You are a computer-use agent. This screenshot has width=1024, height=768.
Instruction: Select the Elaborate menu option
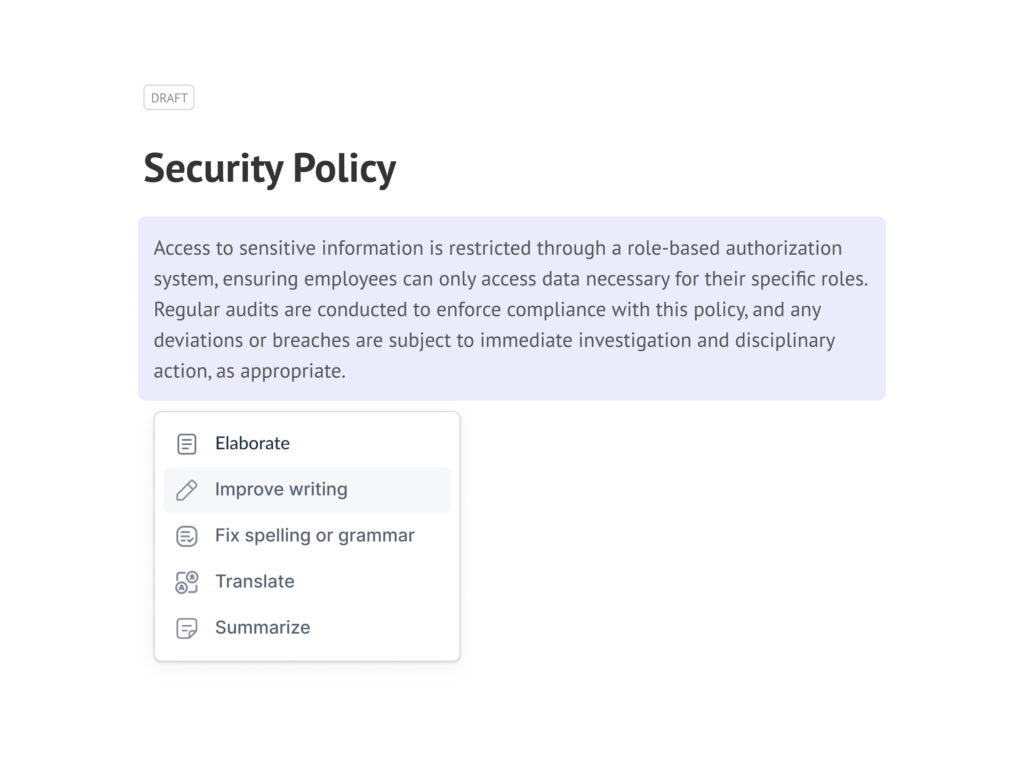click(x=307, y=444)
